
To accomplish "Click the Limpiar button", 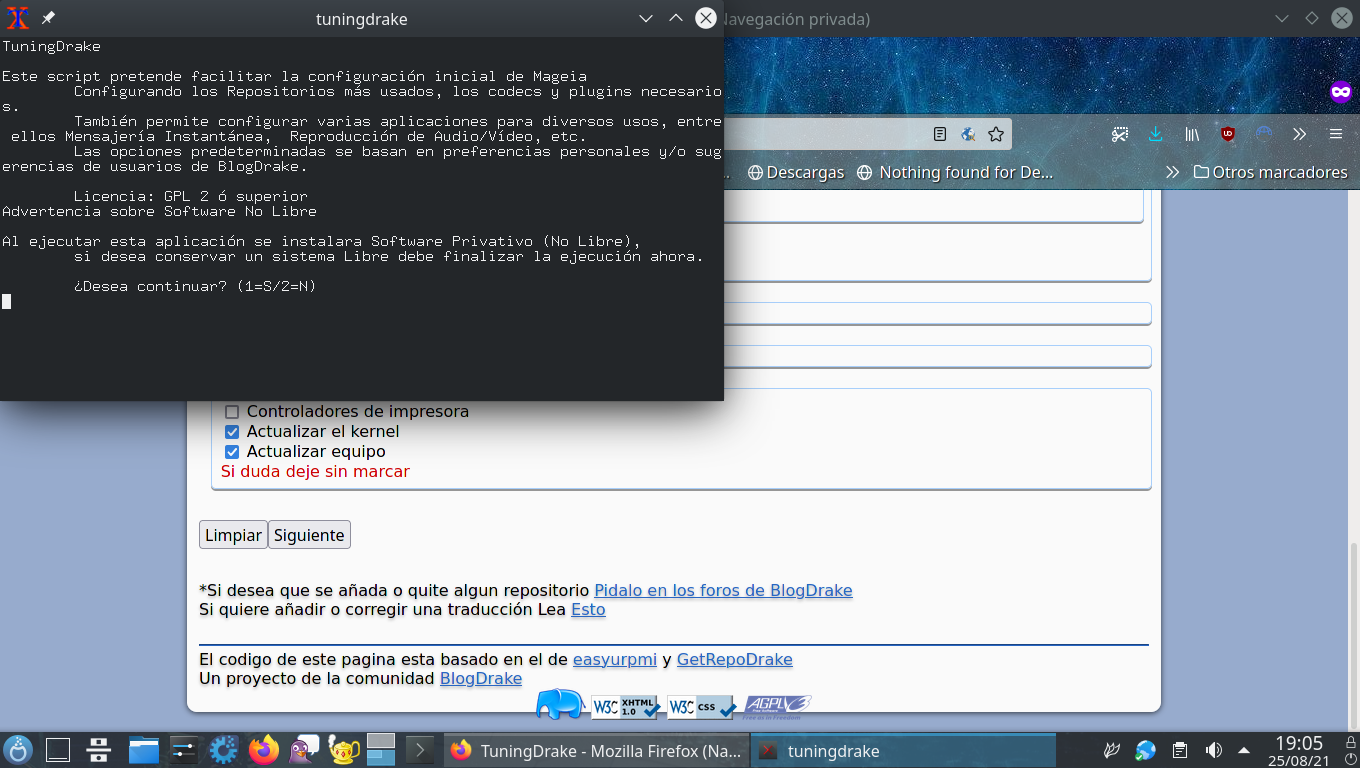I will [x=233, y=535].
